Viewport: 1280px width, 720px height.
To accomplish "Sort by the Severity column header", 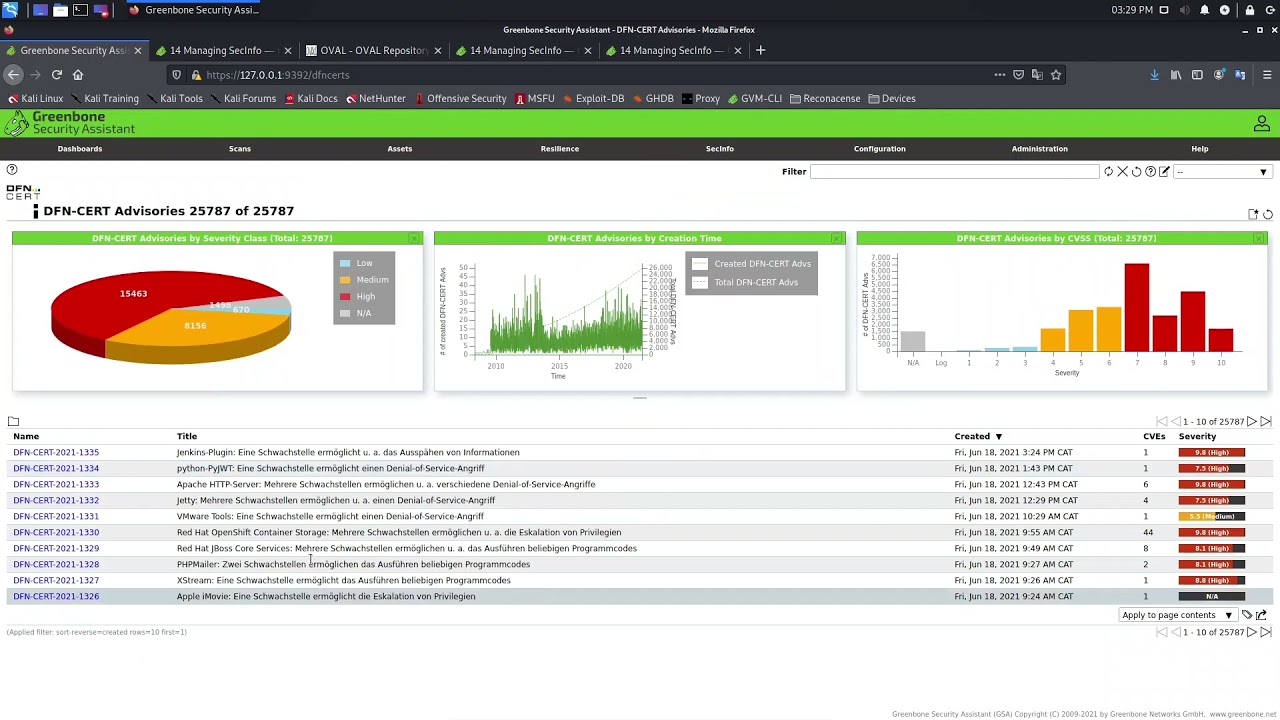I will 1197,436.
